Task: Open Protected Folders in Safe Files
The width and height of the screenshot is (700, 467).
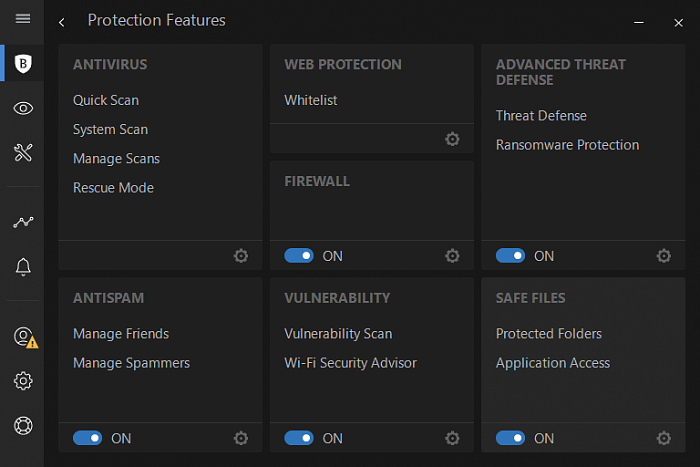Action: coord(549,334)
